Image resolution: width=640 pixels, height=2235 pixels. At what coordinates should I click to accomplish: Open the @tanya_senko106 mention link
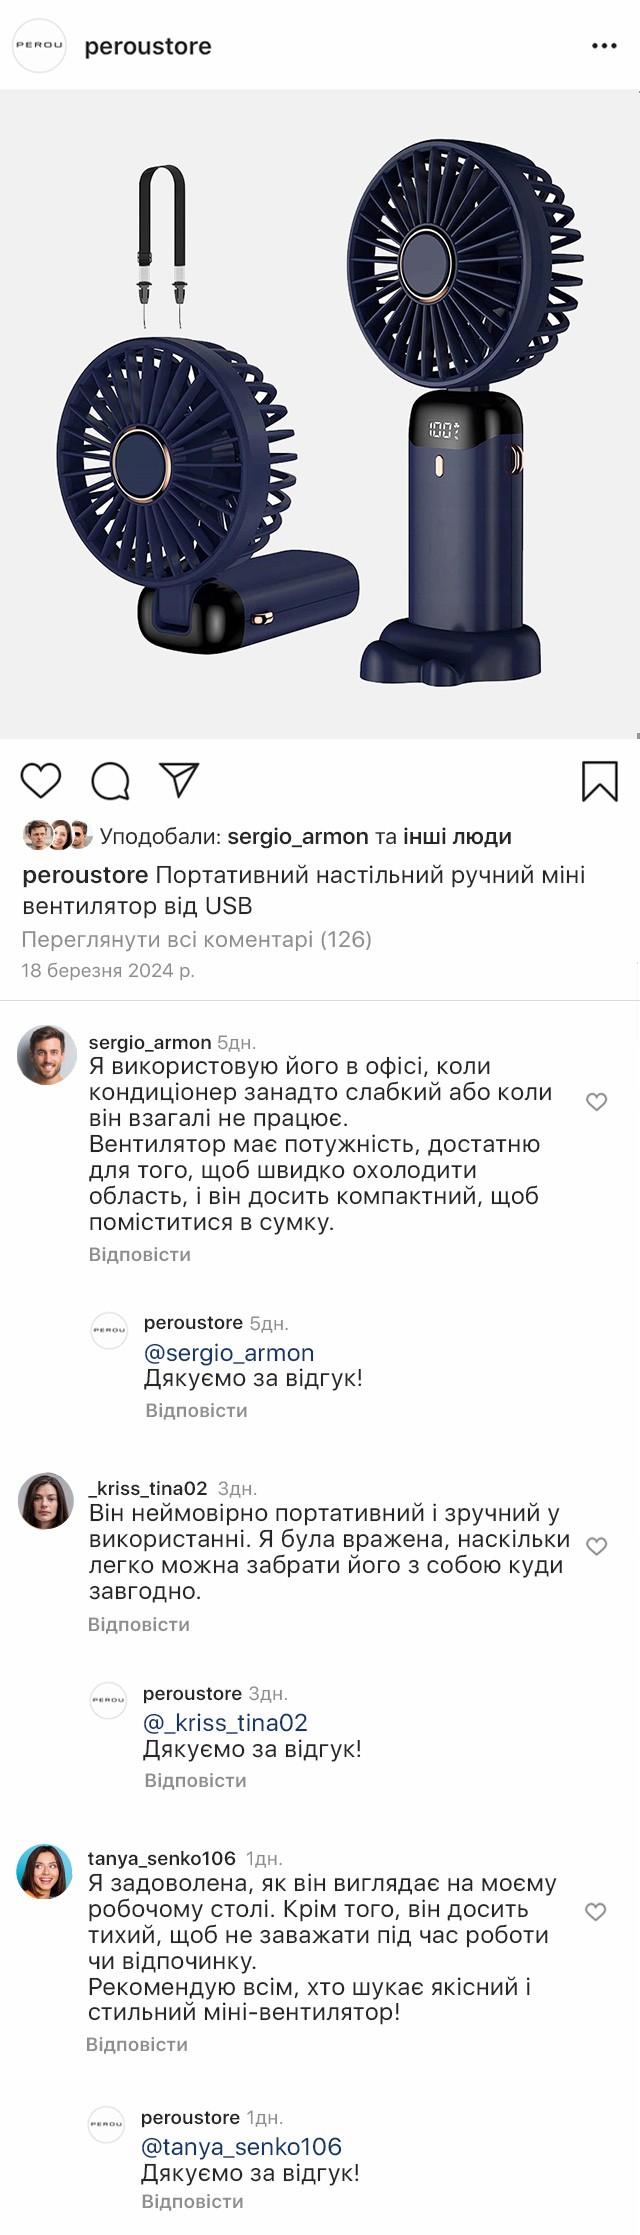pyautogui.click(x=241, y=2146)
